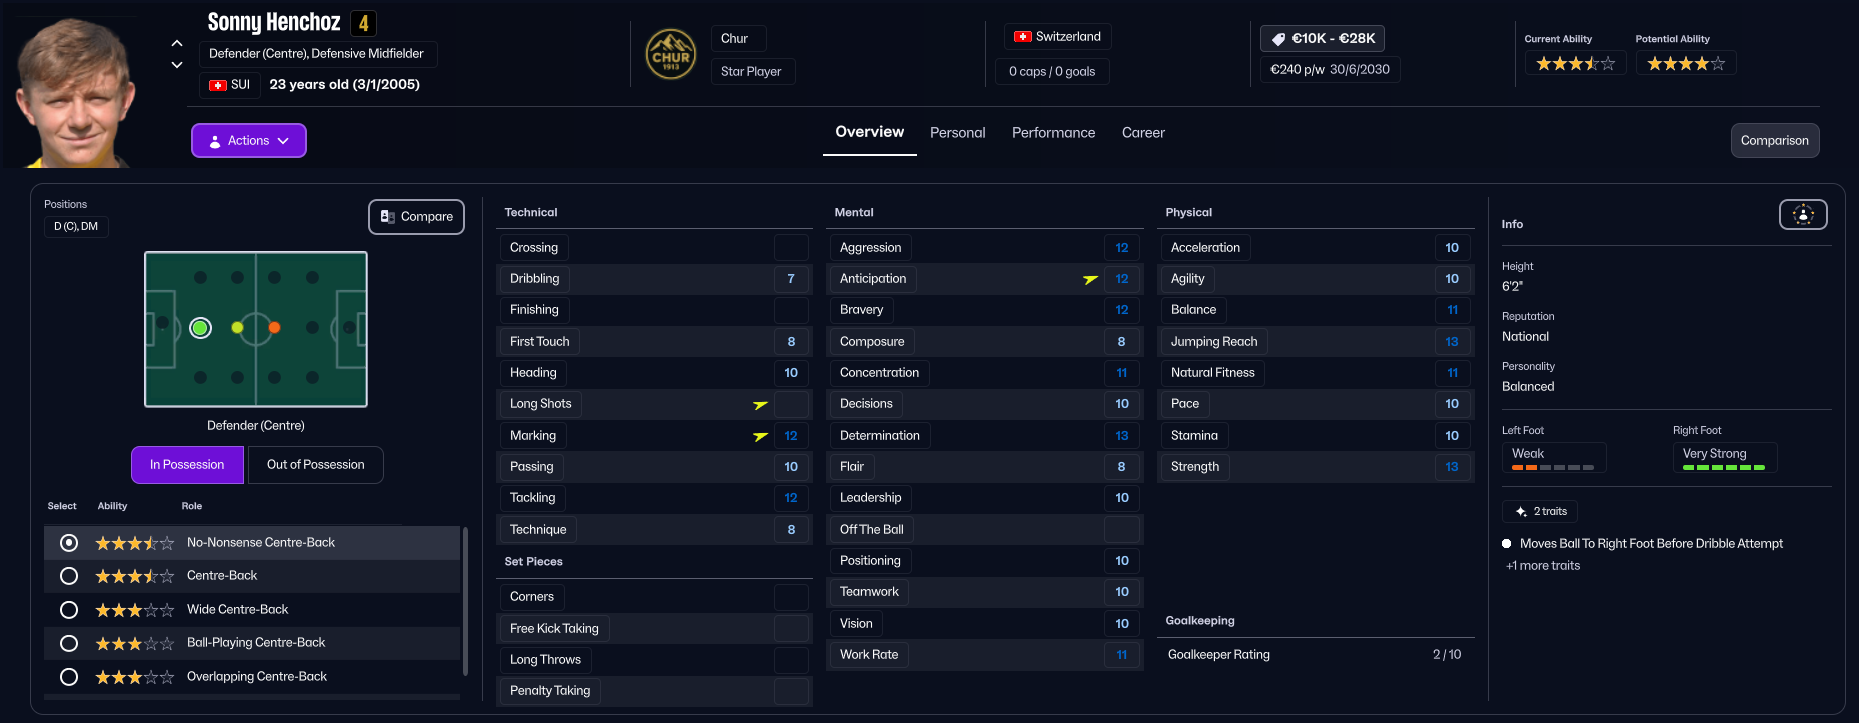The image size is (1859, 723).
Task: Click Sonny Henchoz's player portrait
Action: click(75, 92)
